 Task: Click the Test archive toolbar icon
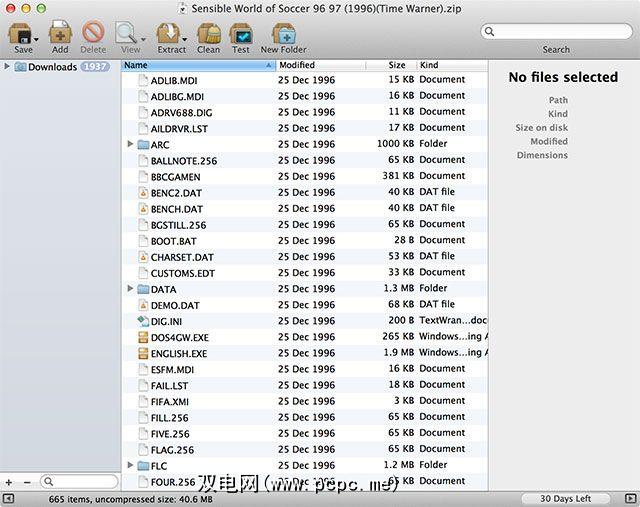tap(241, 33)
